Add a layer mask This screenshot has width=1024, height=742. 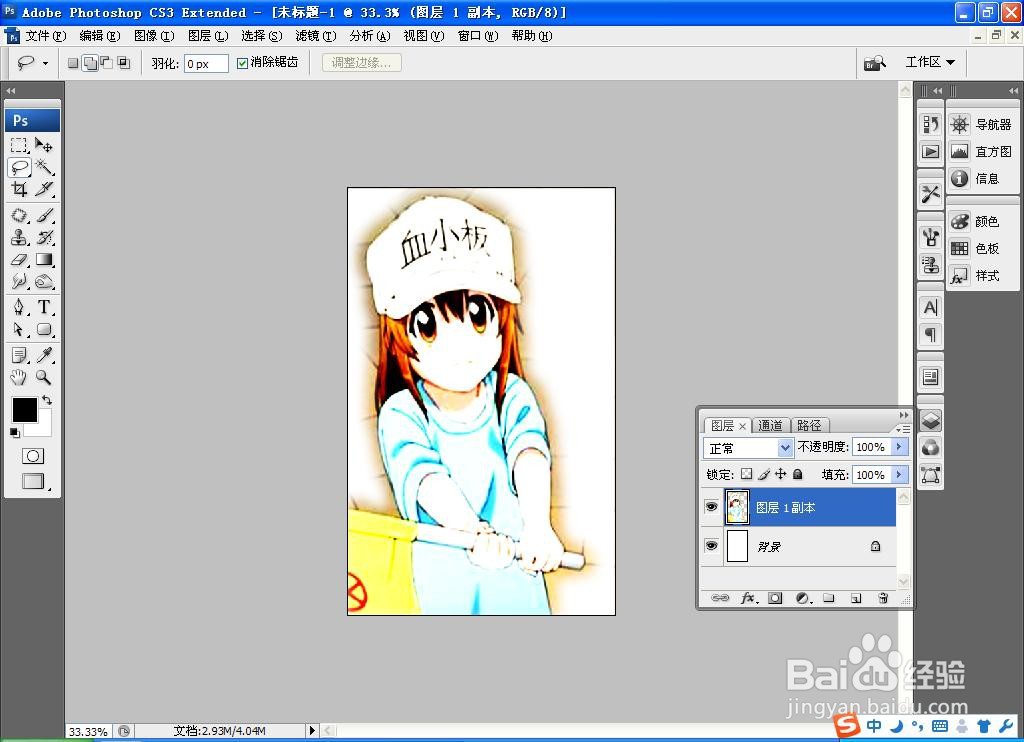775,598
